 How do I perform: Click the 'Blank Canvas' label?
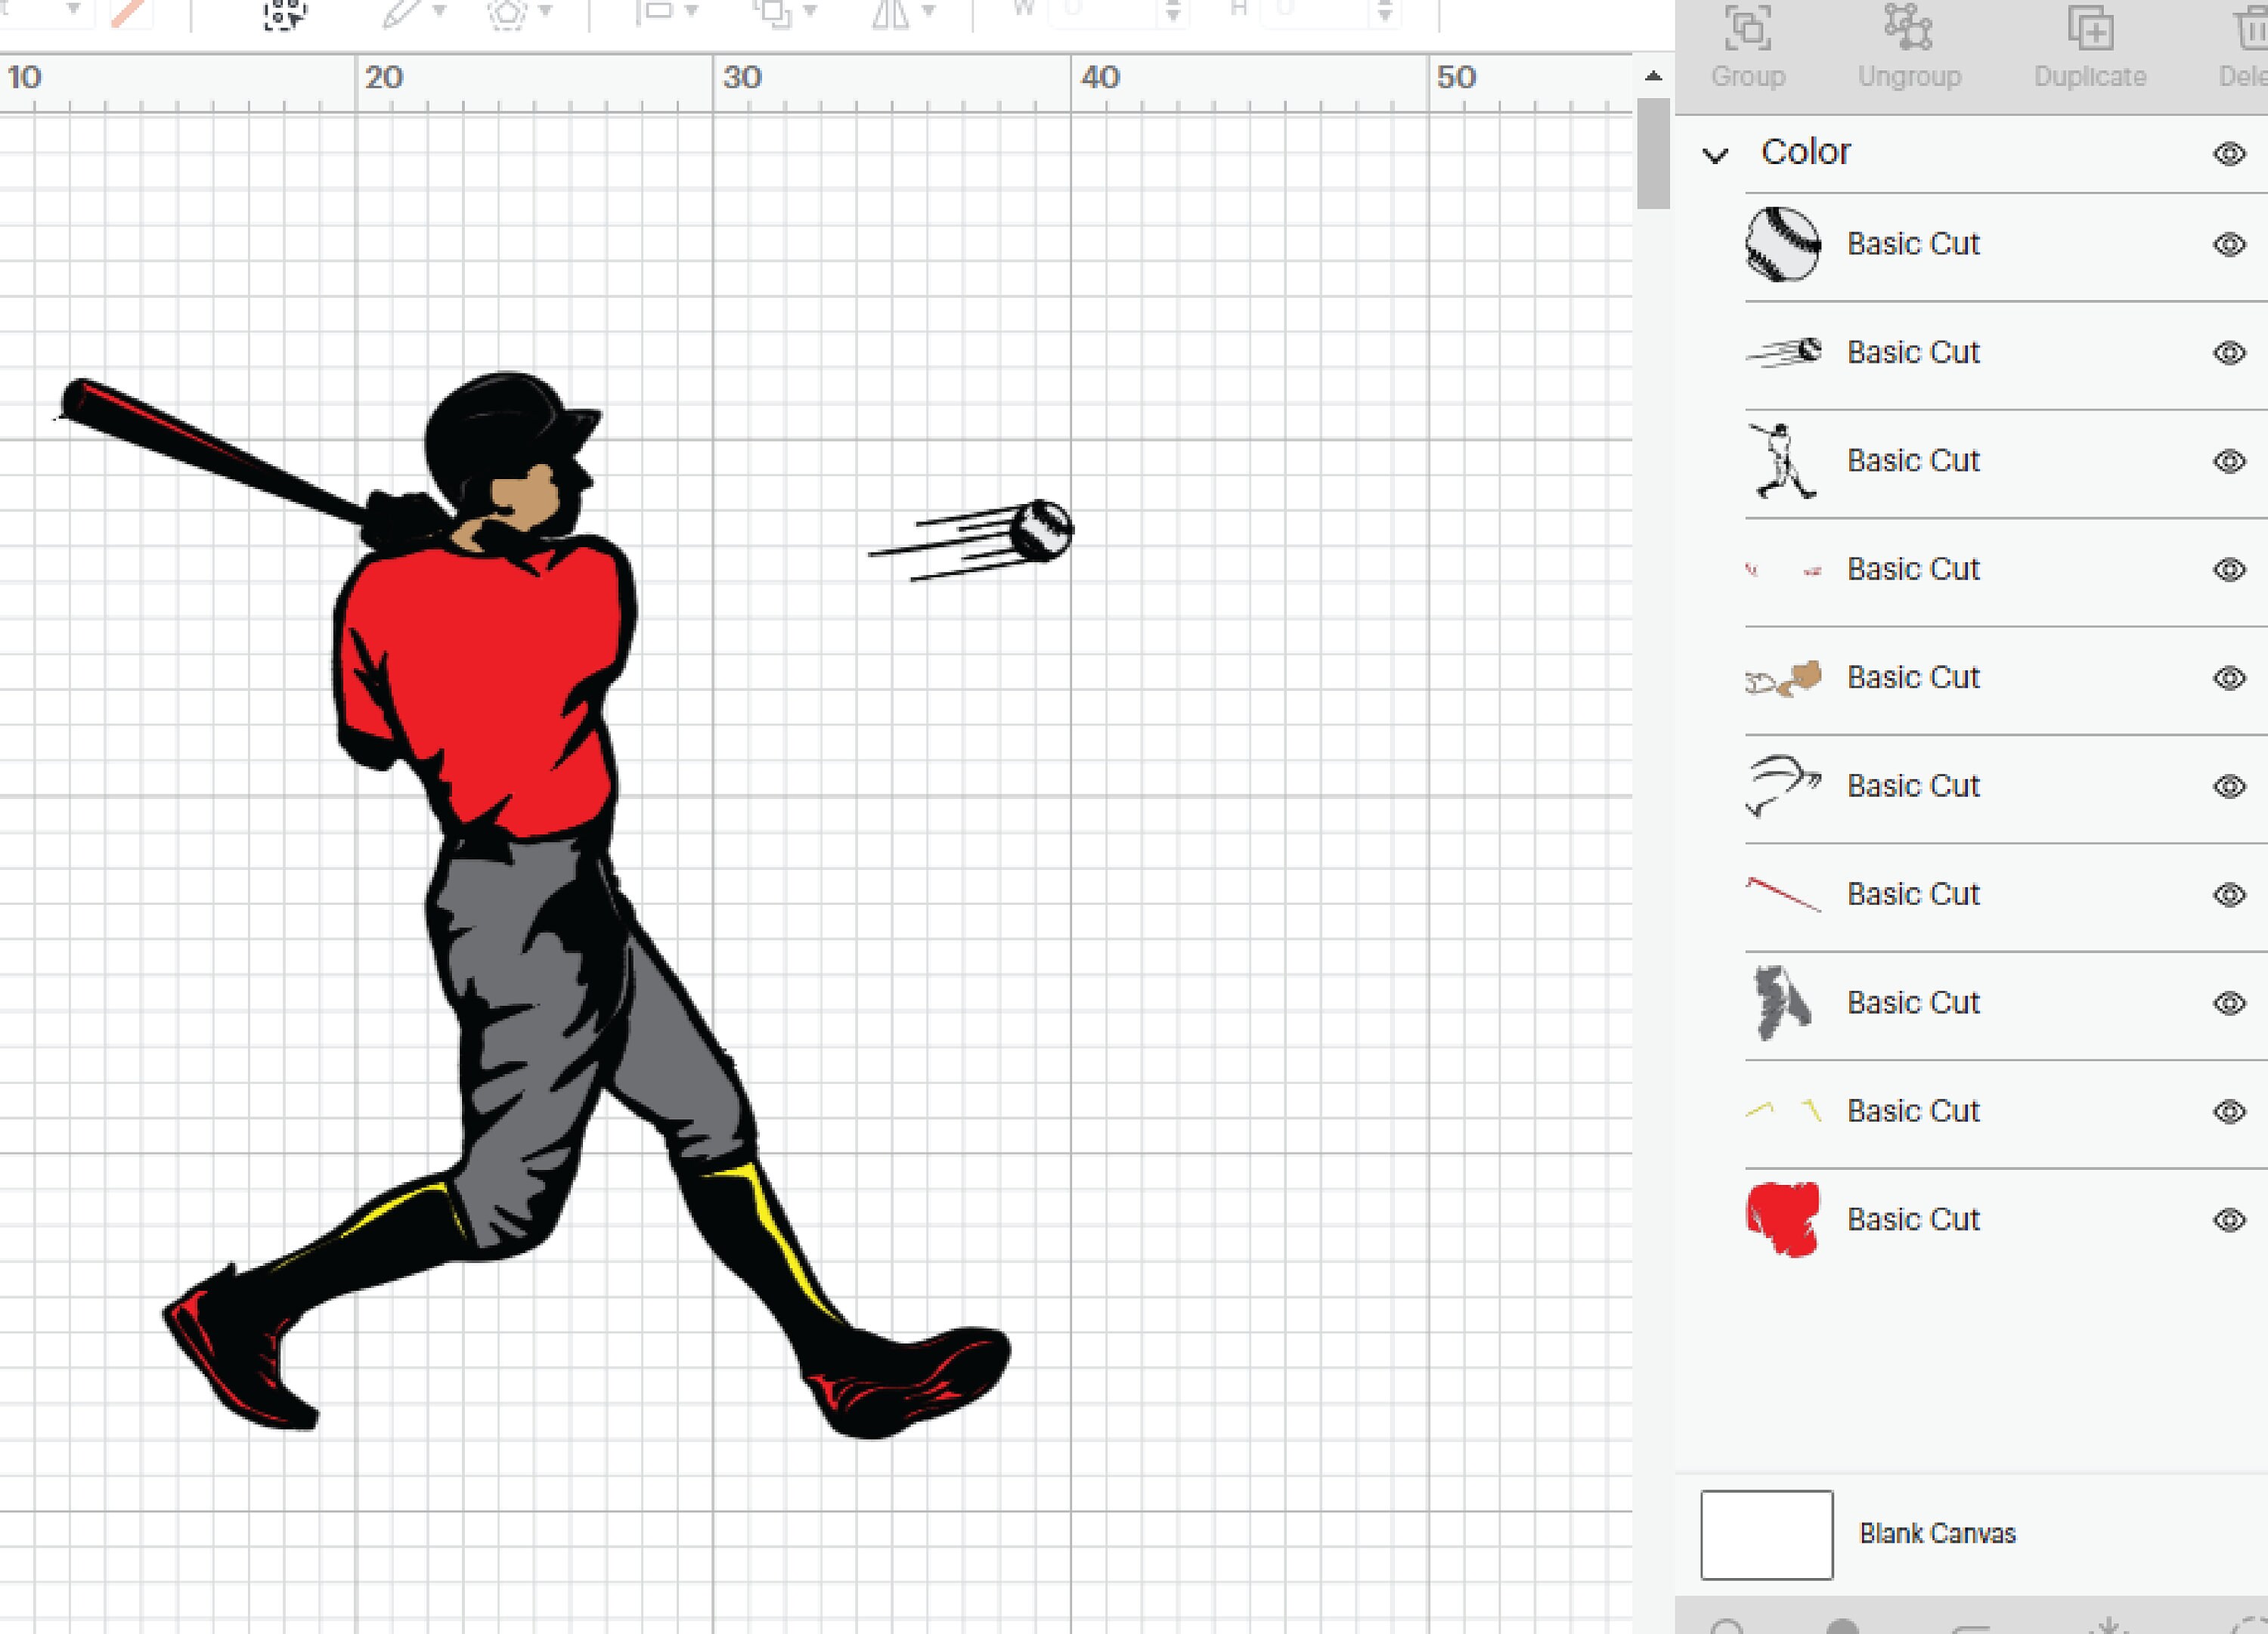click(1937, 1534)
